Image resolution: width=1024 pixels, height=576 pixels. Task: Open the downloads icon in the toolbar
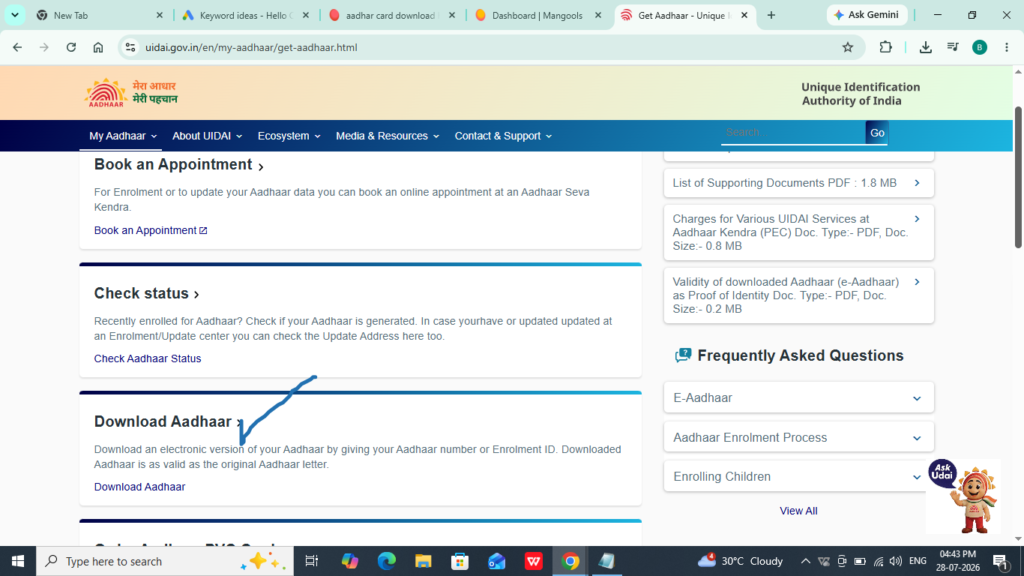tap(925, 47)
